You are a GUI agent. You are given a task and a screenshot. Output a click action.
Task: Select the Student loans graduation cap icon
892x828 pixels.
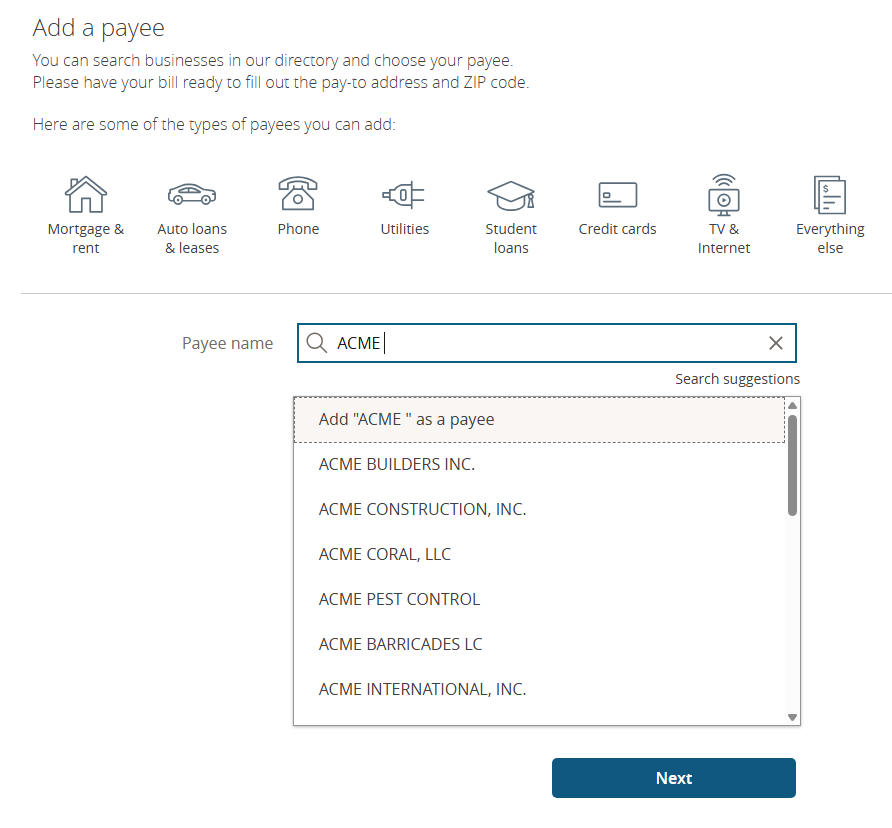(x=511, y=196)
